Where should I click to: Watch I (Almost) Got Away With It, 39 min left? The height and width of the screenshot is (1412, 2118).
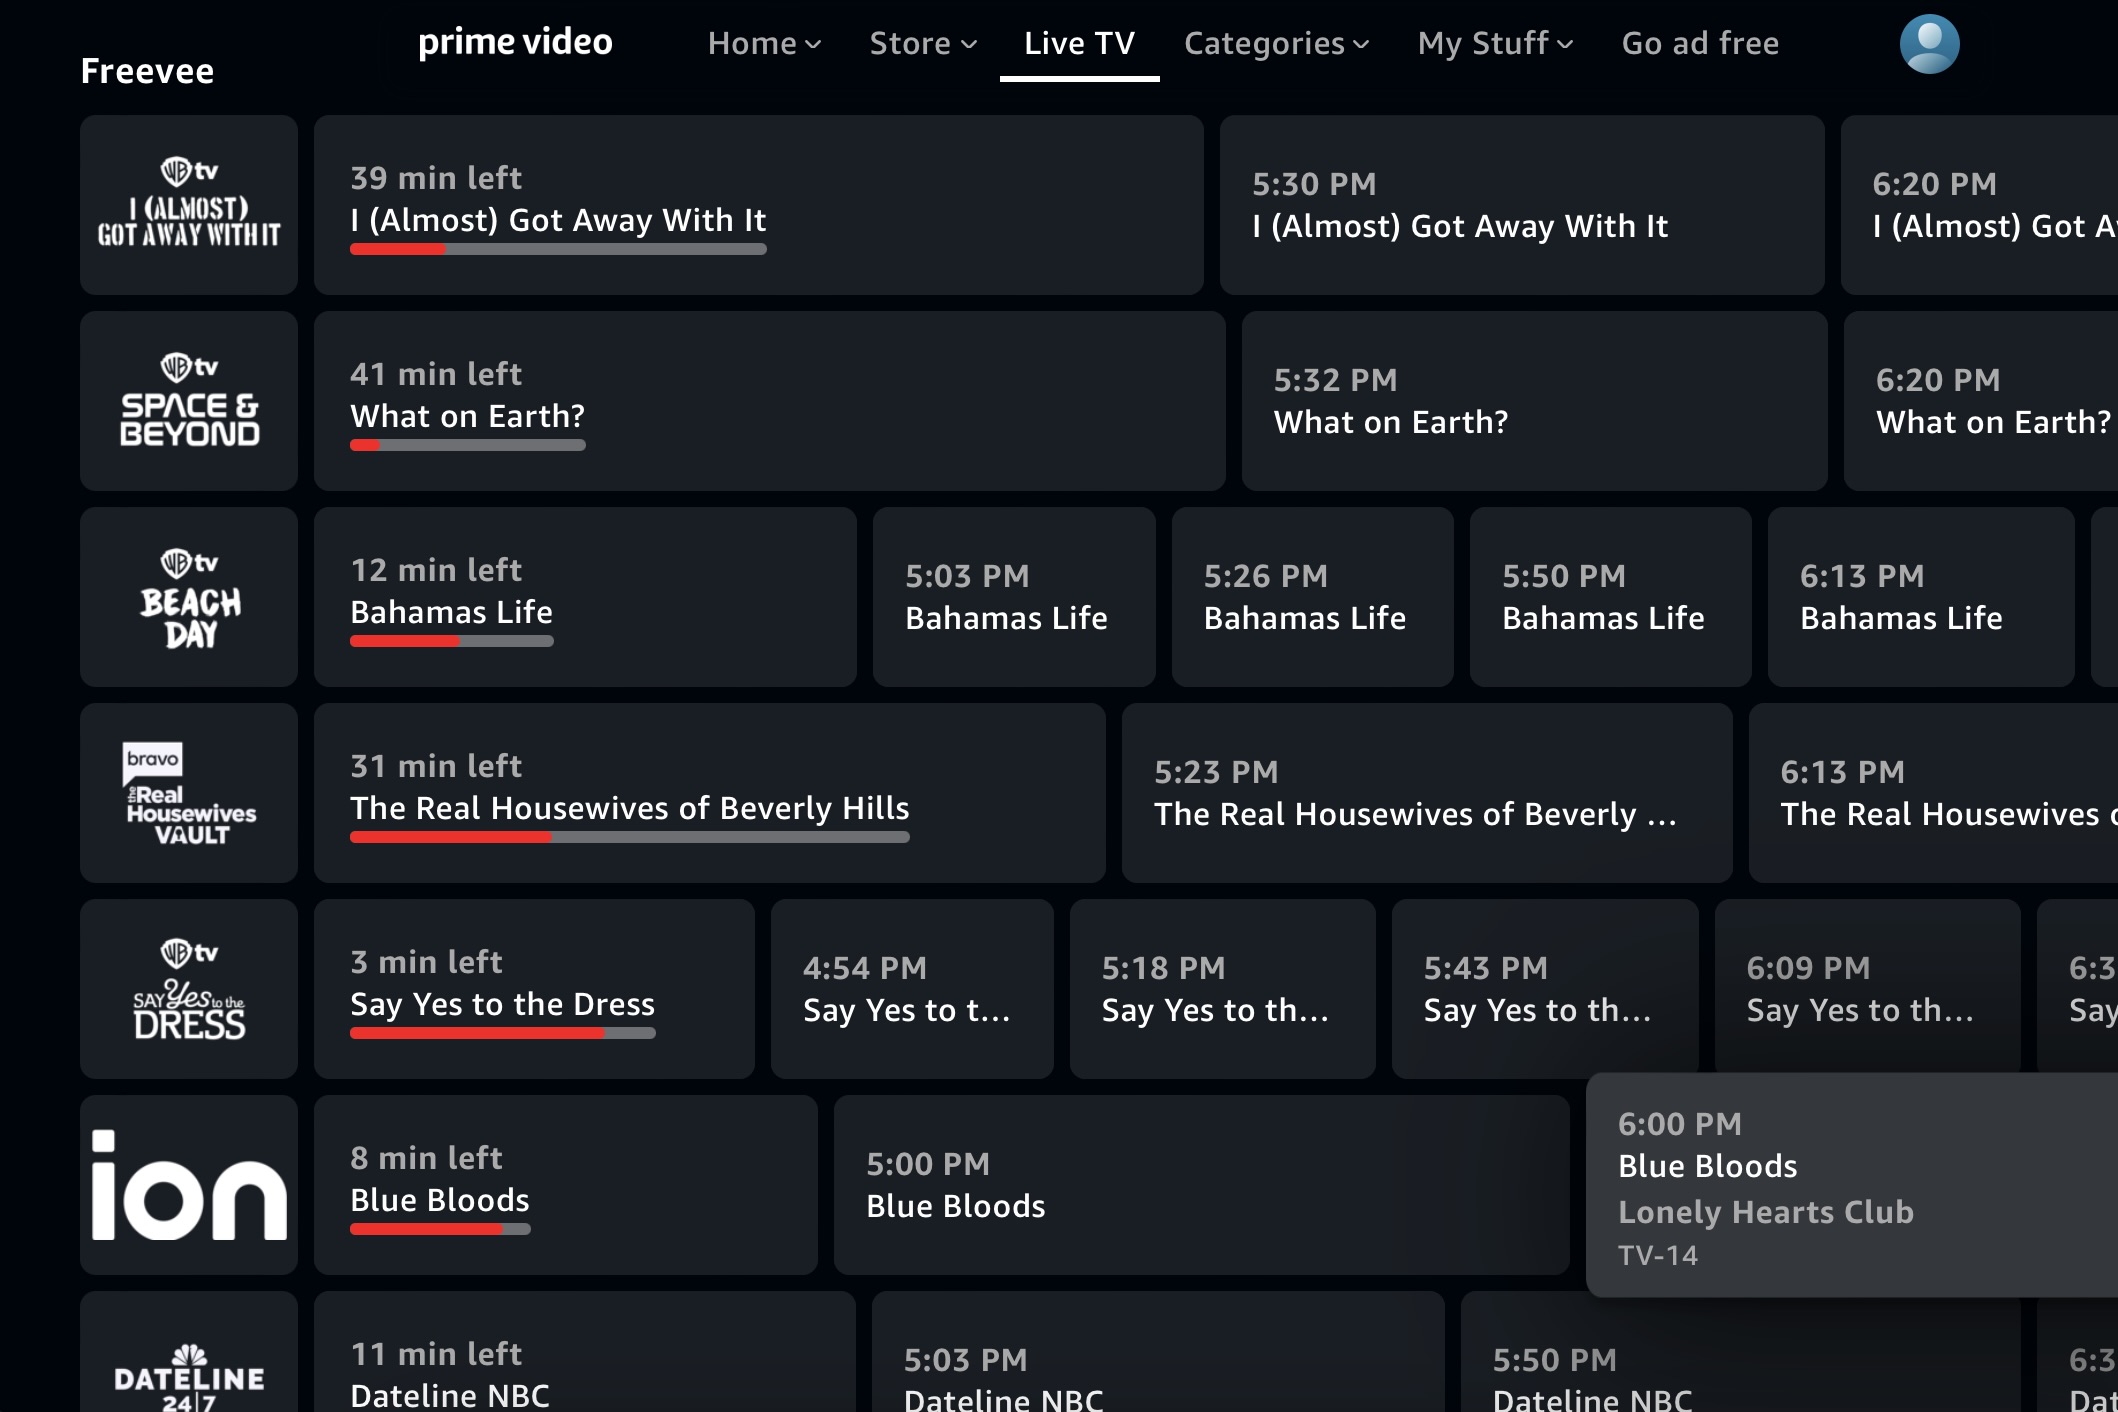click(x=759, y=205)
